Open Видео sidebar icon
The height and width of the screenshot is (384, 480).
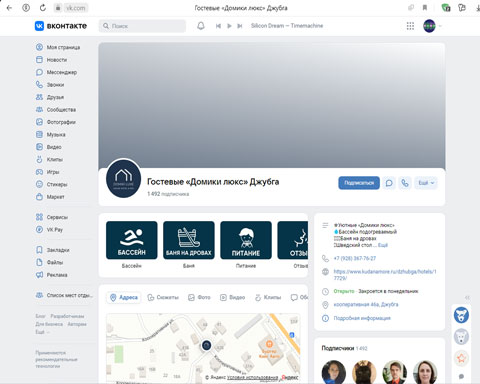(x=39, y=147)
